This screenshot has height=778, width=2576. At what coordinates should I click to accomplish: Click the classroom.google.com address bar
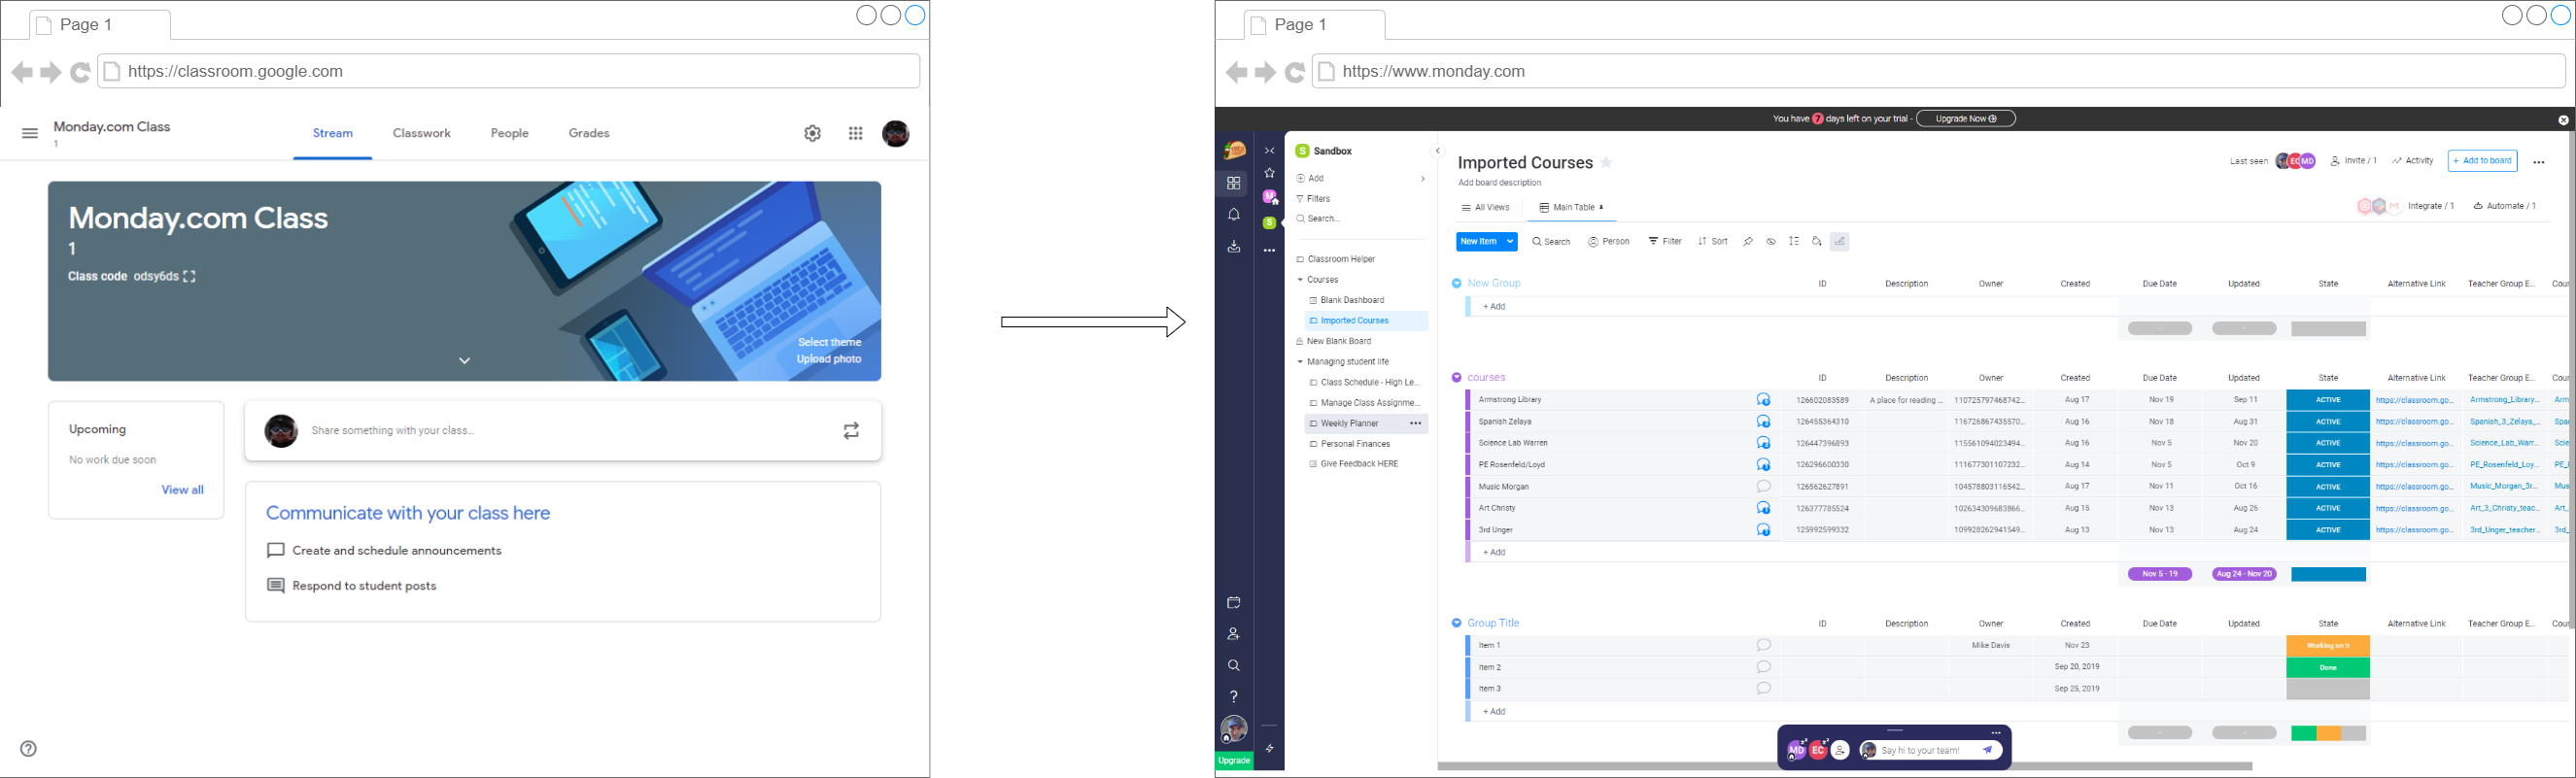tap(509, 71)
